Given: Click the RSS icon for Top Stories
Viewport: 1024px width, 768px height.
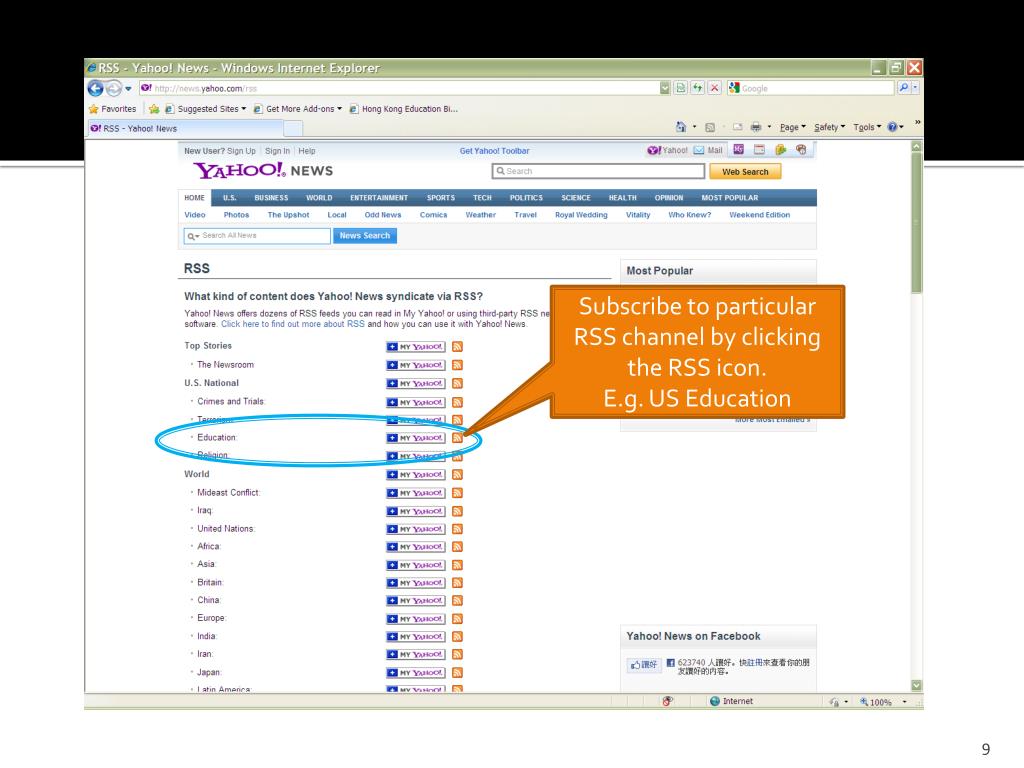Looking at the screenshot, I should click(457, 347).
